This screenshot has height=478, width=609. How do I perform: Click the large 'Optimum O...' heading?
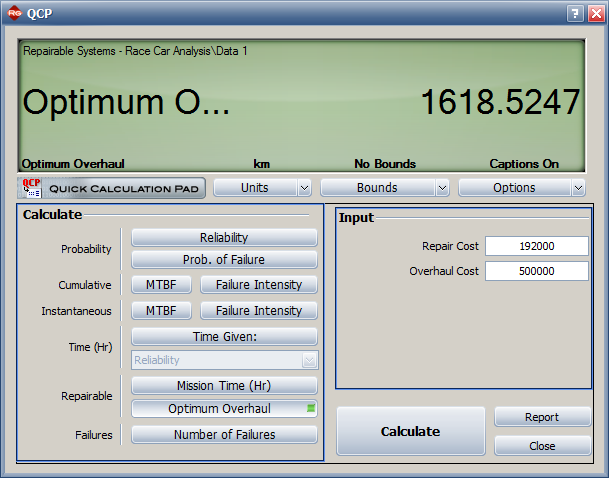(x=126, y=103)
